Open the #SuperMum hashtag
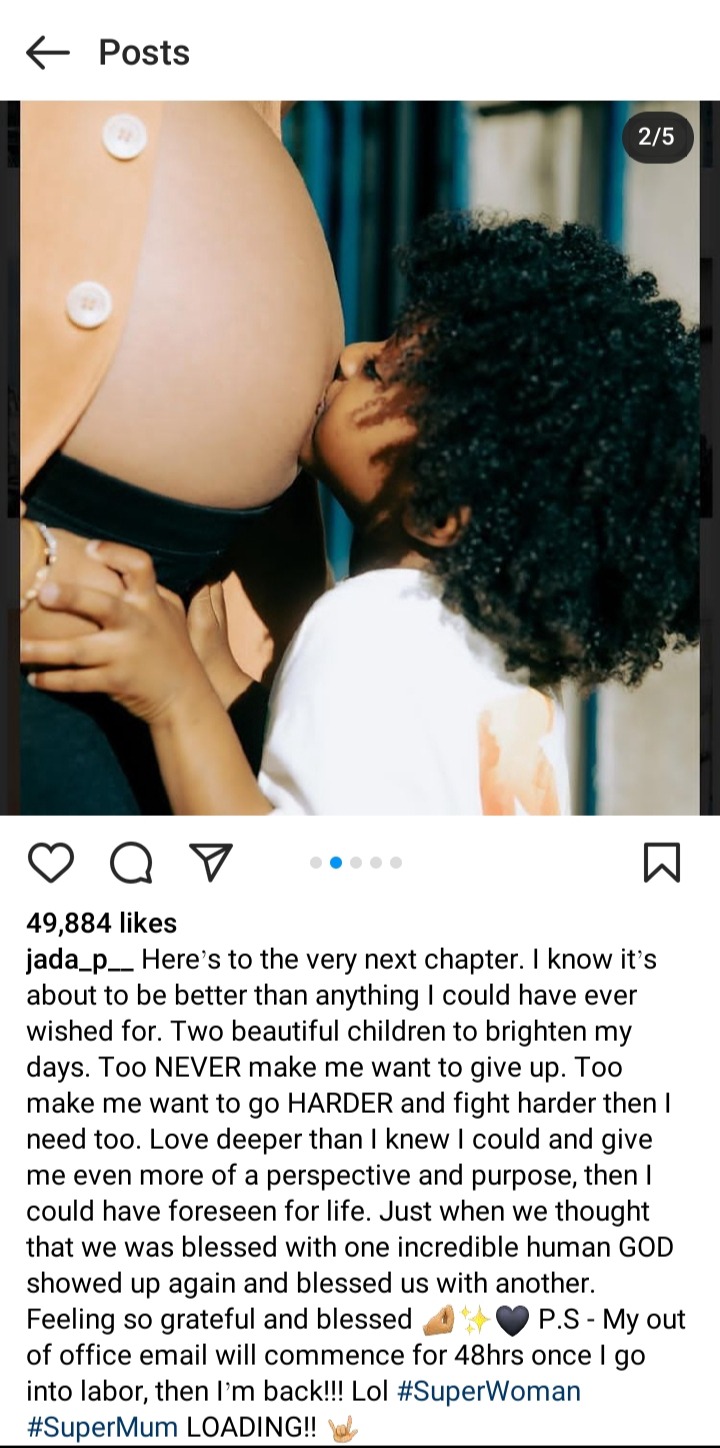The image size is (720, 1448). coord(103,1427)
